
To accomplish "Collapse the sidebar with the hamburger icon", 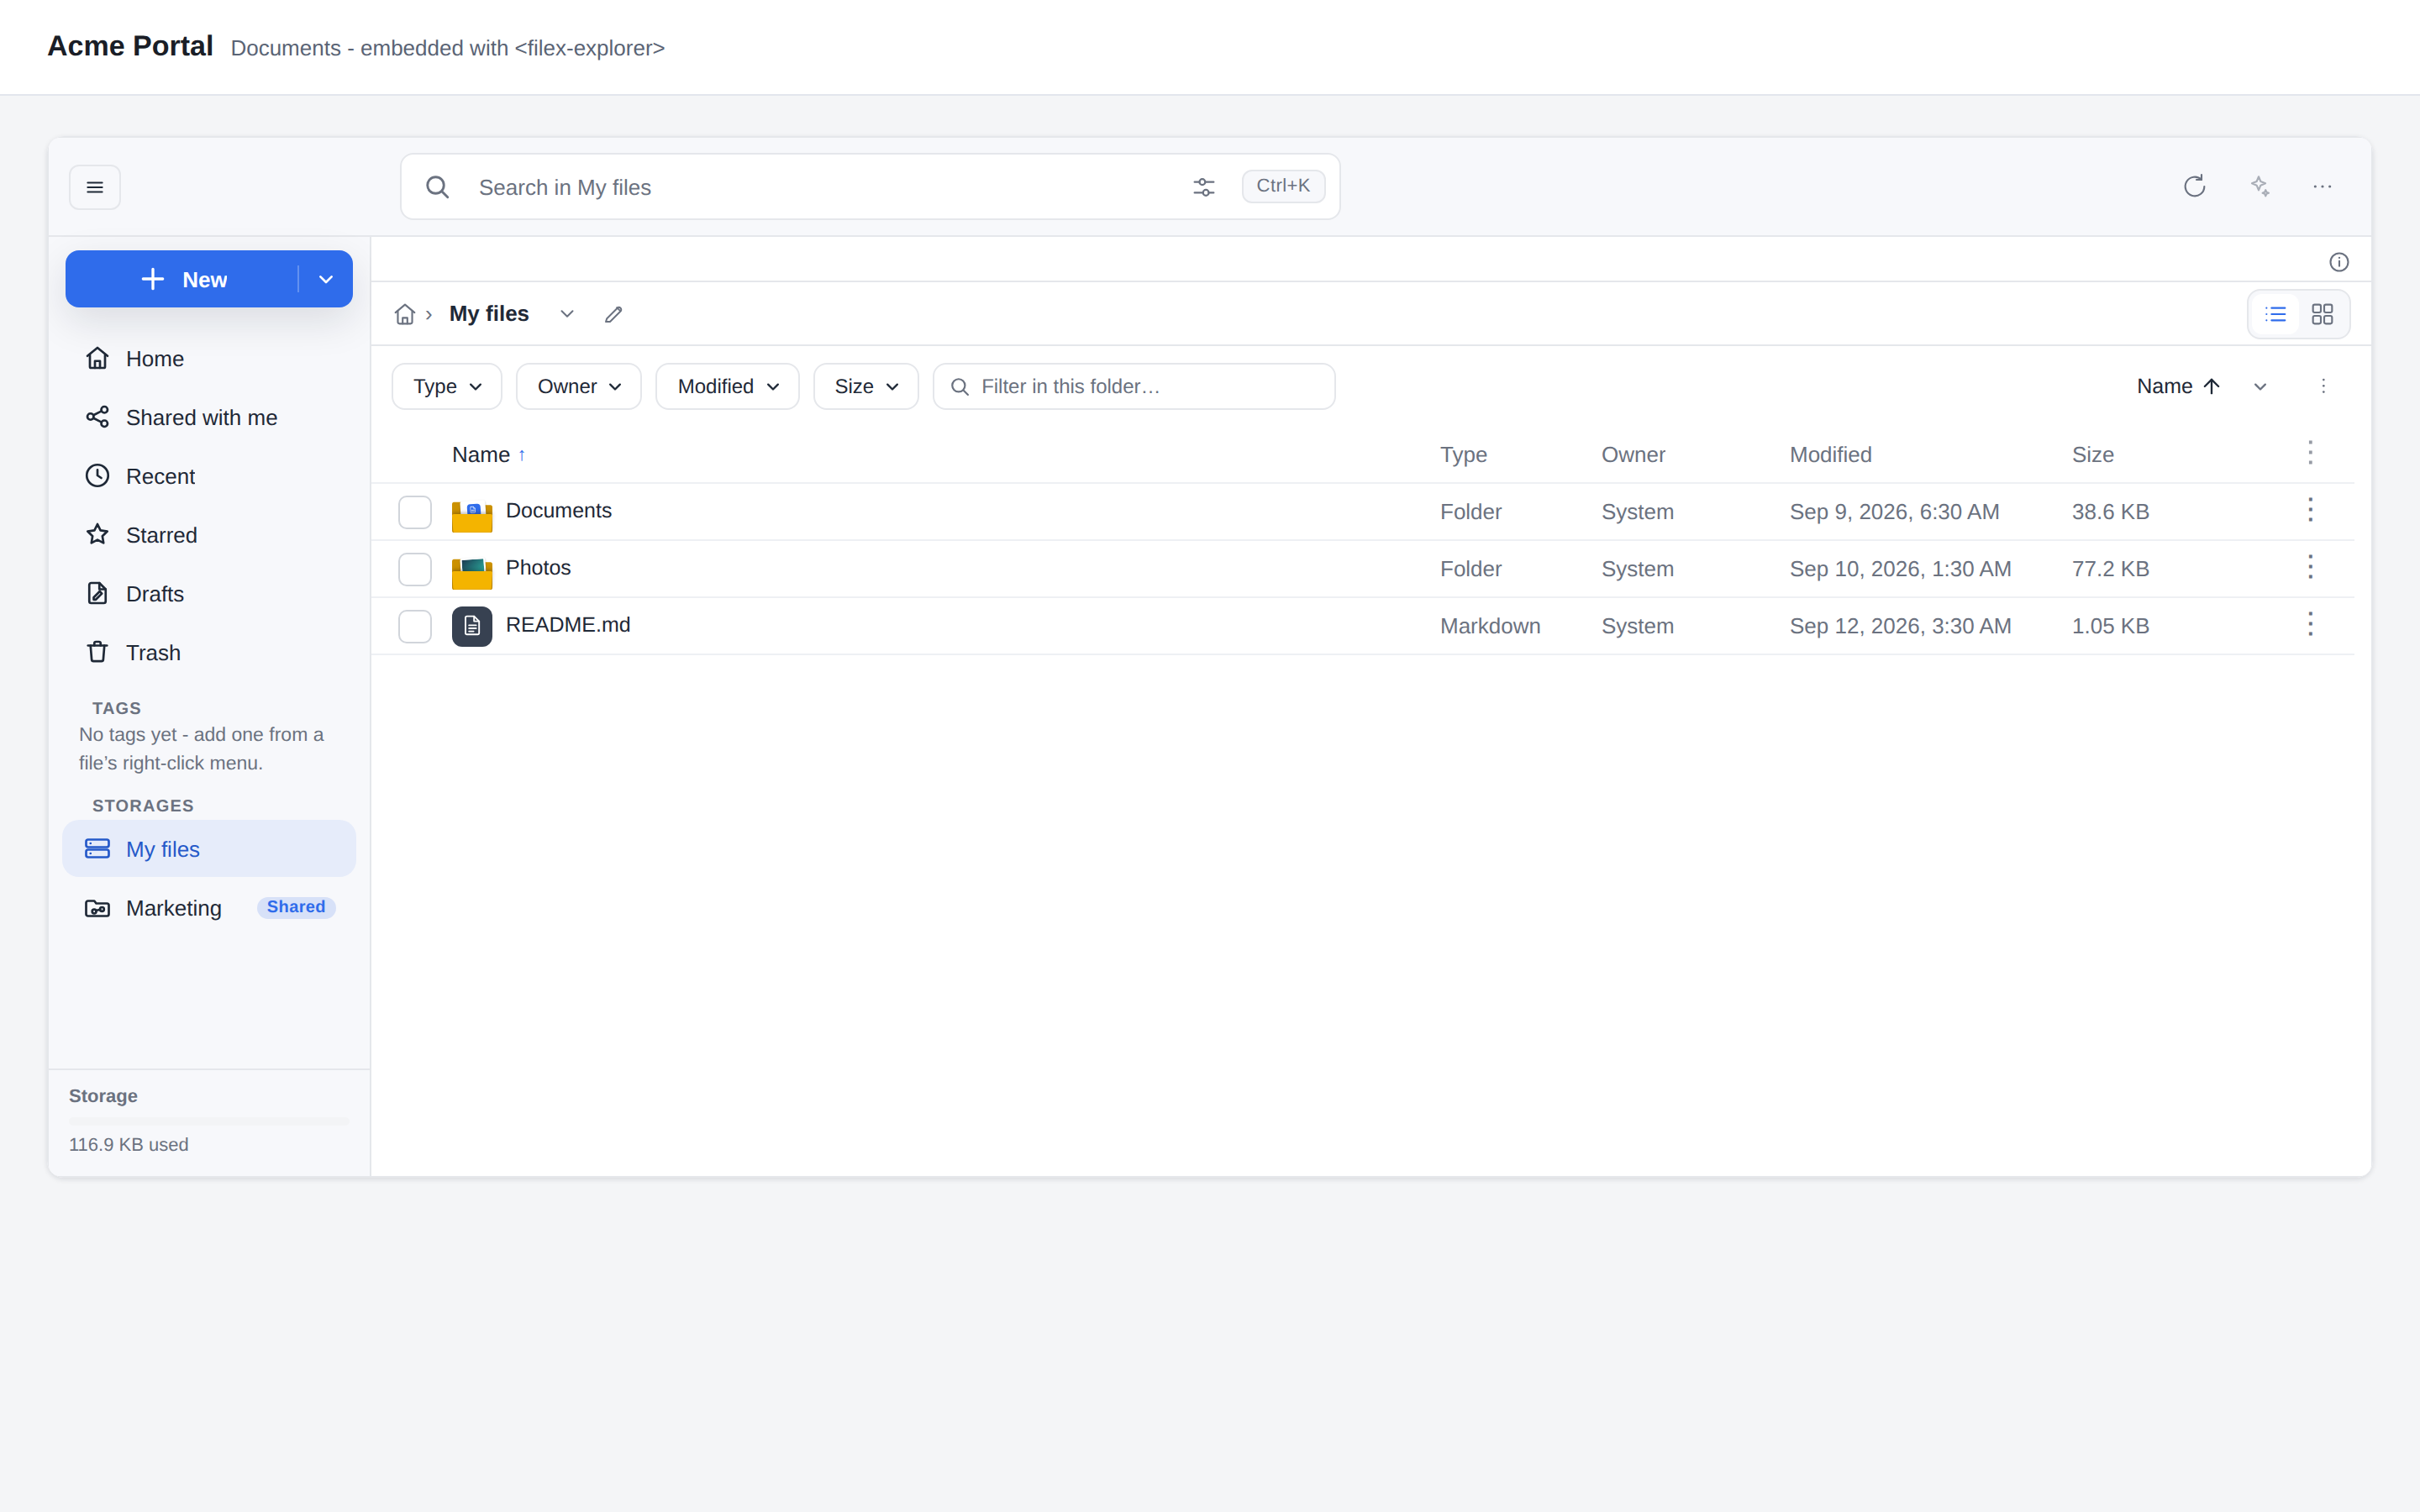I will [x=95, y=187].
